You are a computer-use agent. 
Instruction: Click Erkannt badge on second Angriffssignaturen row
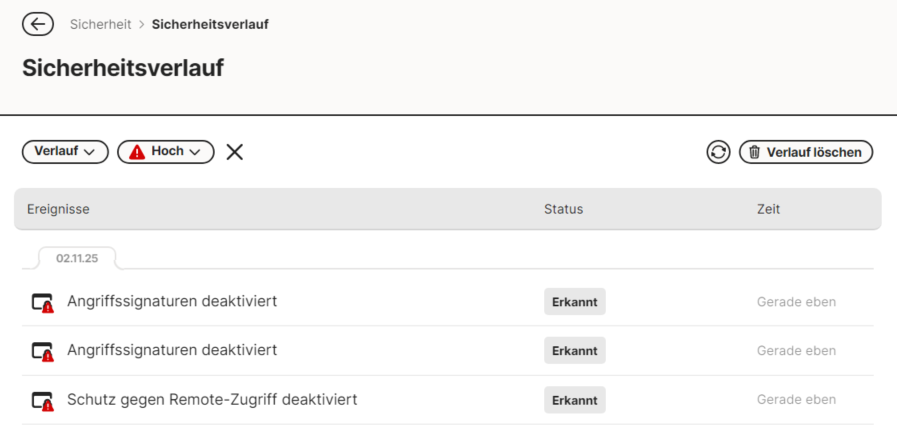tap(575, 351)
